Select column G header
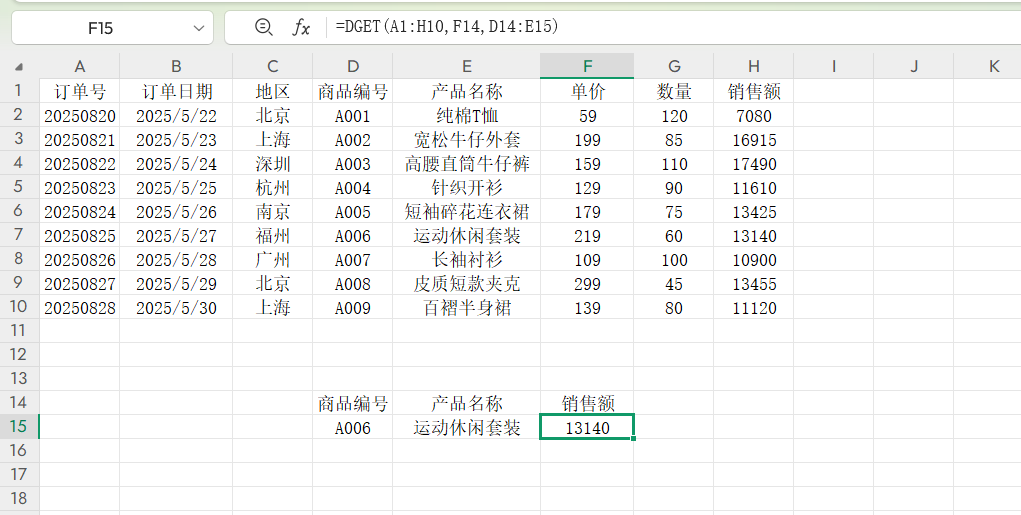1021x515 pixels. (x=674, y=66)
